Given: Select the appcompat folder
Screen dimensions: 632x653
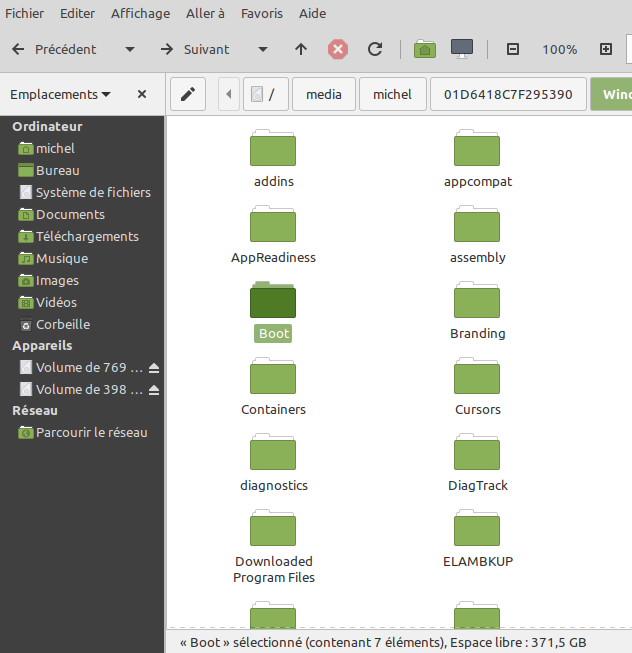Looking at the screenshot, I should pos(477,158).
